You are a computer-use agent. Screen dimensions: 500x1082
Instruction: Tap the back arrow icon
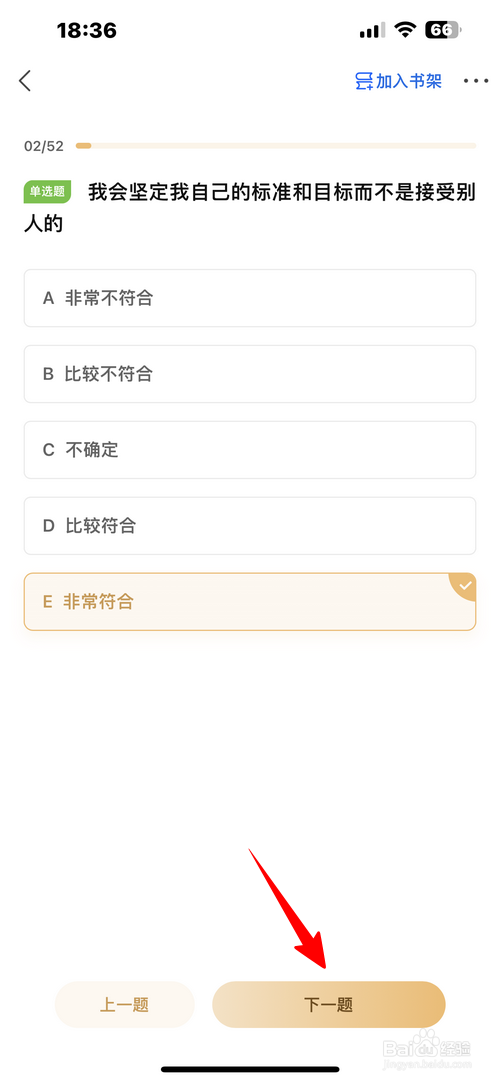[25, 81]
